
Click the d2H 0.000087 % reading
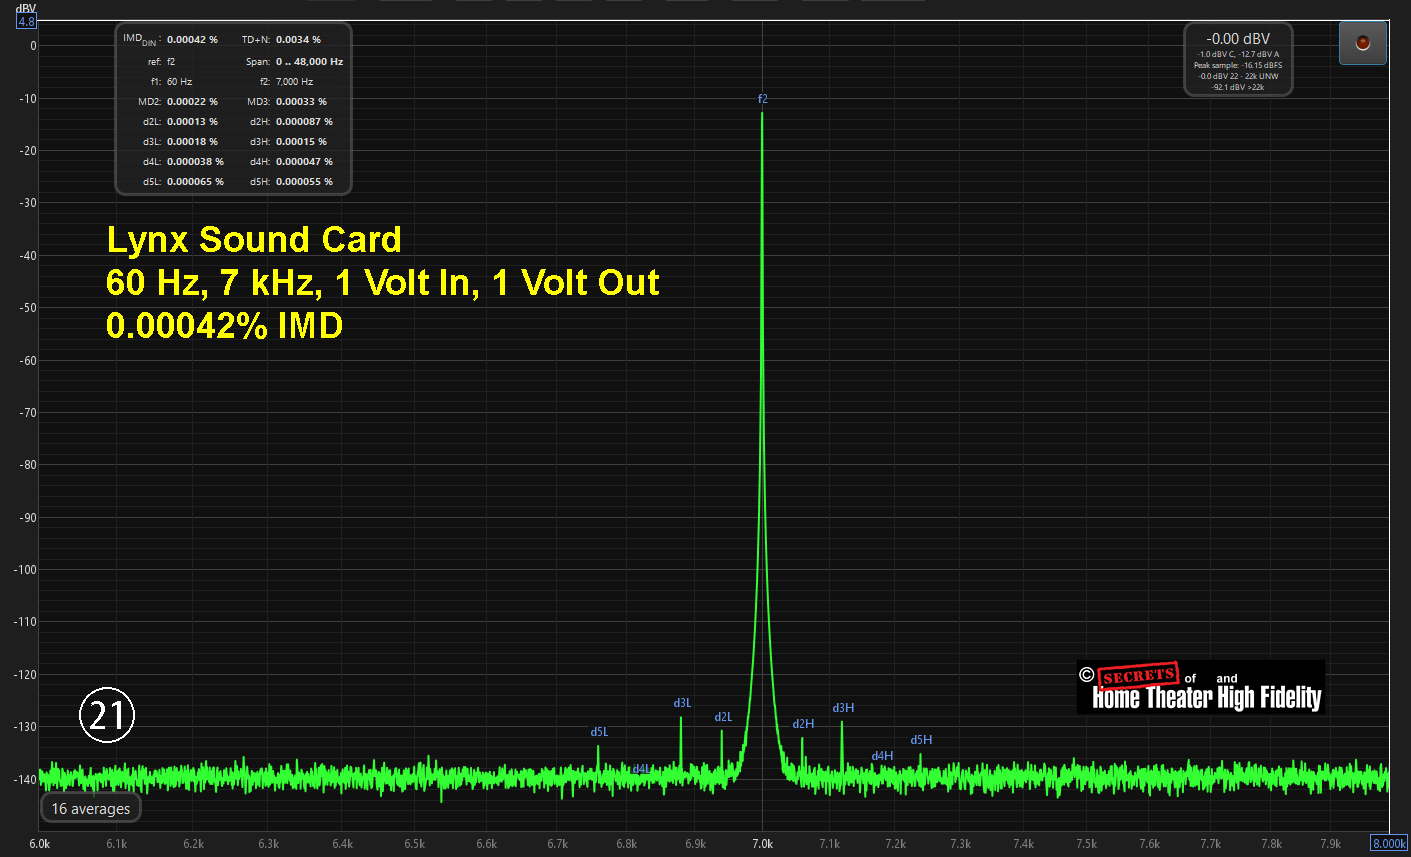[x=291, y=122]
